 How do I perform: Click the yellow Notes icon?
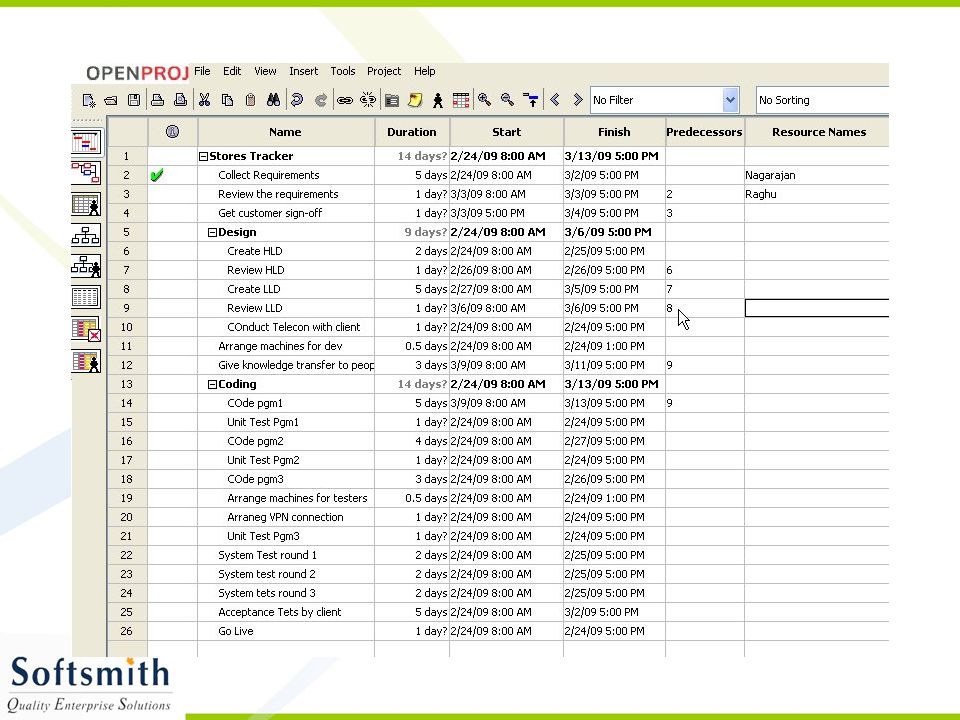(x=415, y=100)
